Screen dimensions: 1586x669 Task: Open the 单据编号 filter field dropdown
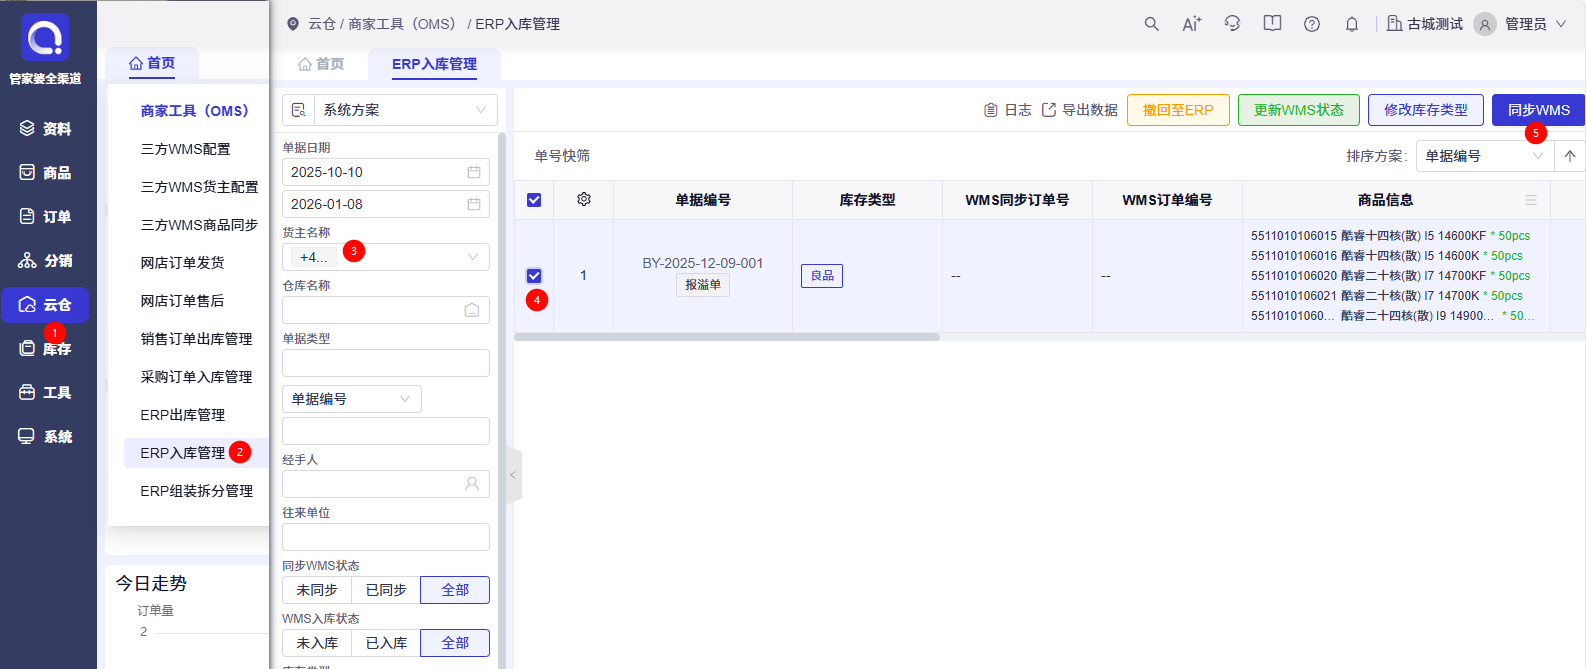tap(352, 399)
